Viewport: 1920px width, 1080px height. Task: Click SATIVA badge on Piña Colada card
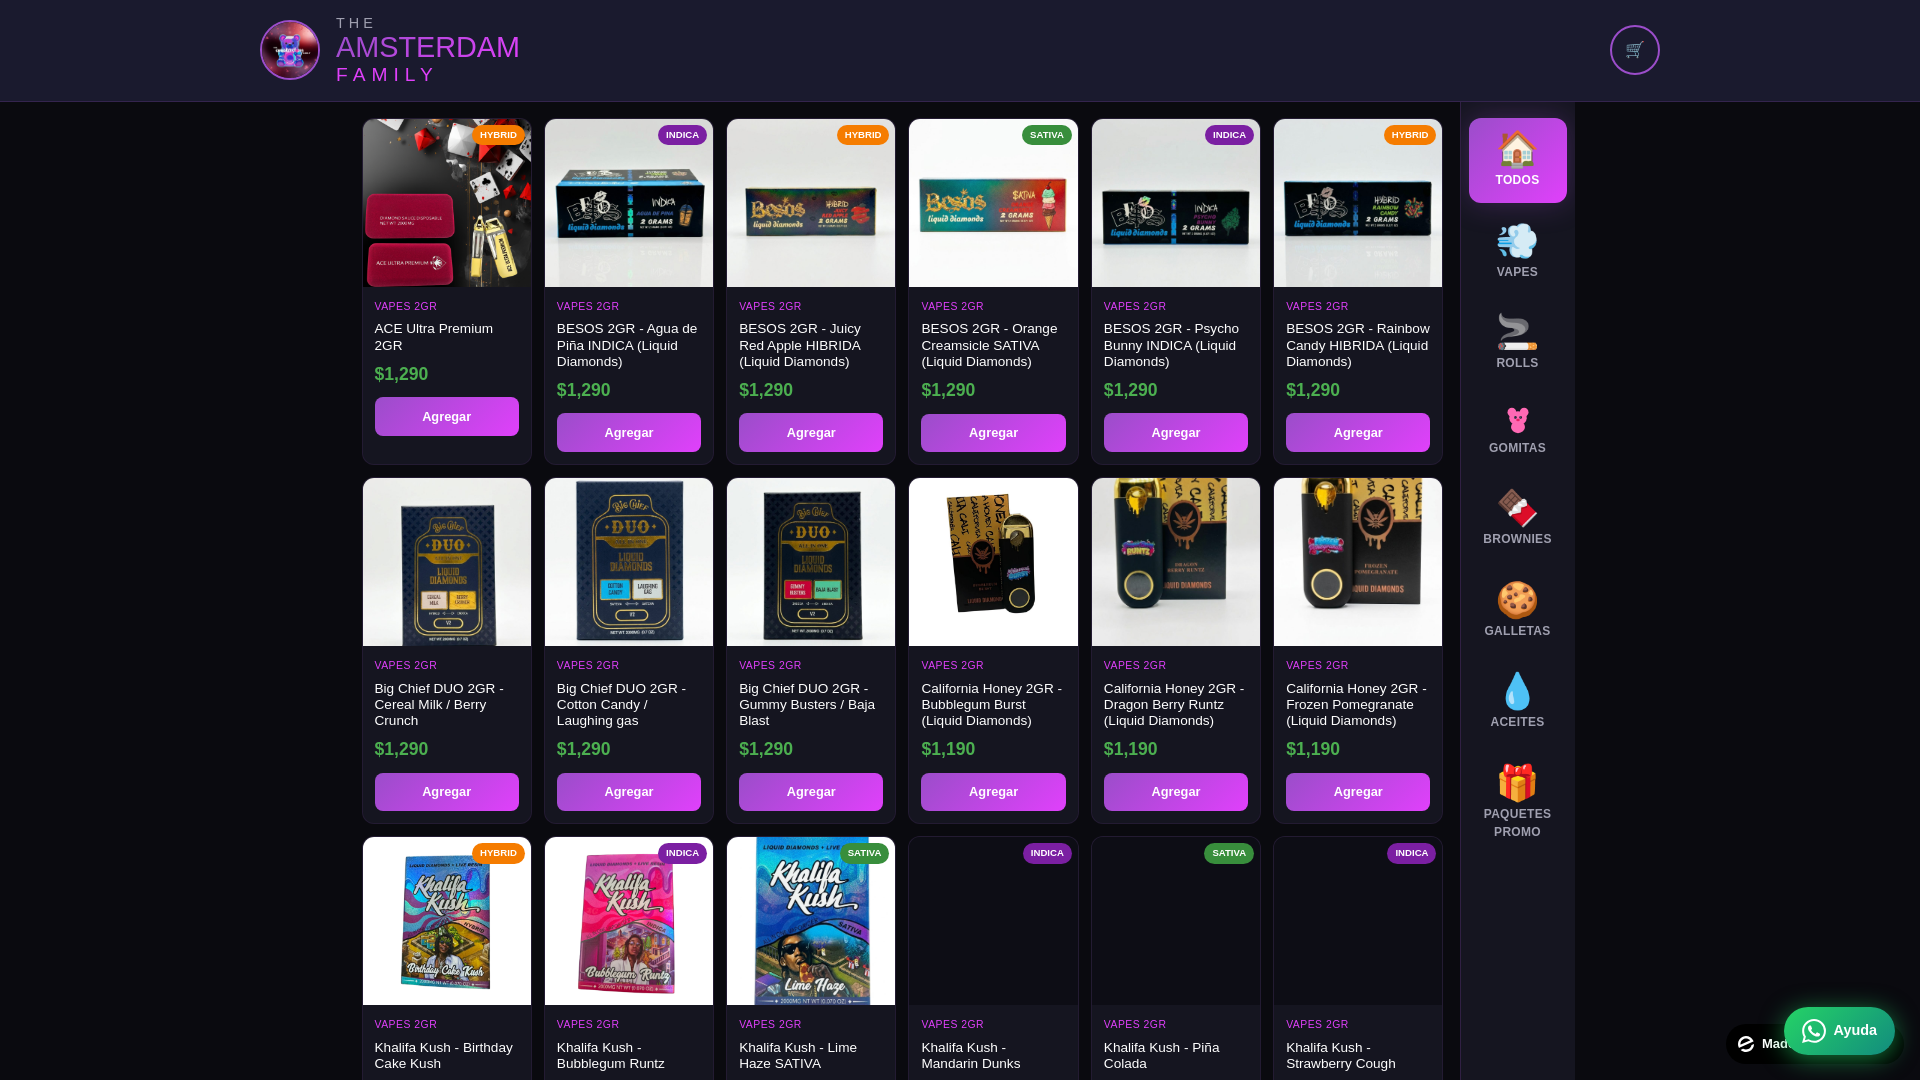pos(1229,853)
